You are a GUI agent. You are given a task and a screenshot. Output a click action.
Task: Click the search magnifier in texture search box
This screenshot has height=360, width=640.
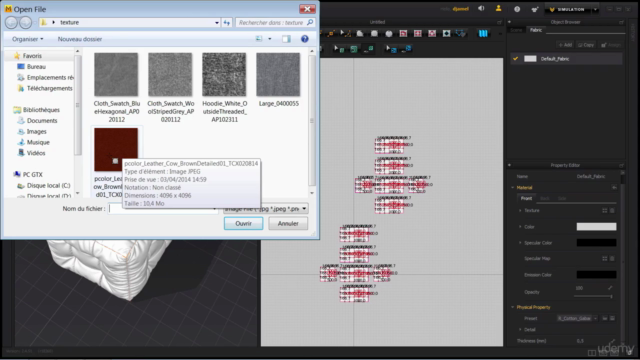[310, 22]
